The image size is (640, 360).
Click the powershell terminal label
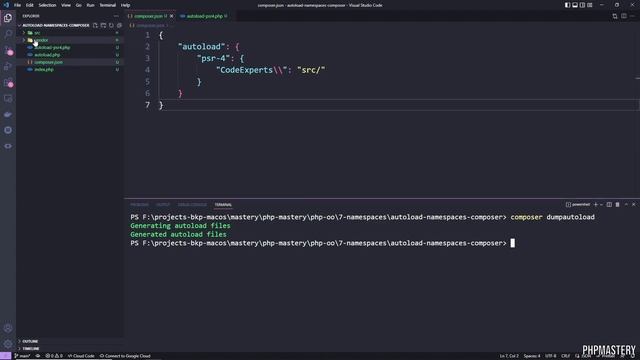(x=578, y=204)
